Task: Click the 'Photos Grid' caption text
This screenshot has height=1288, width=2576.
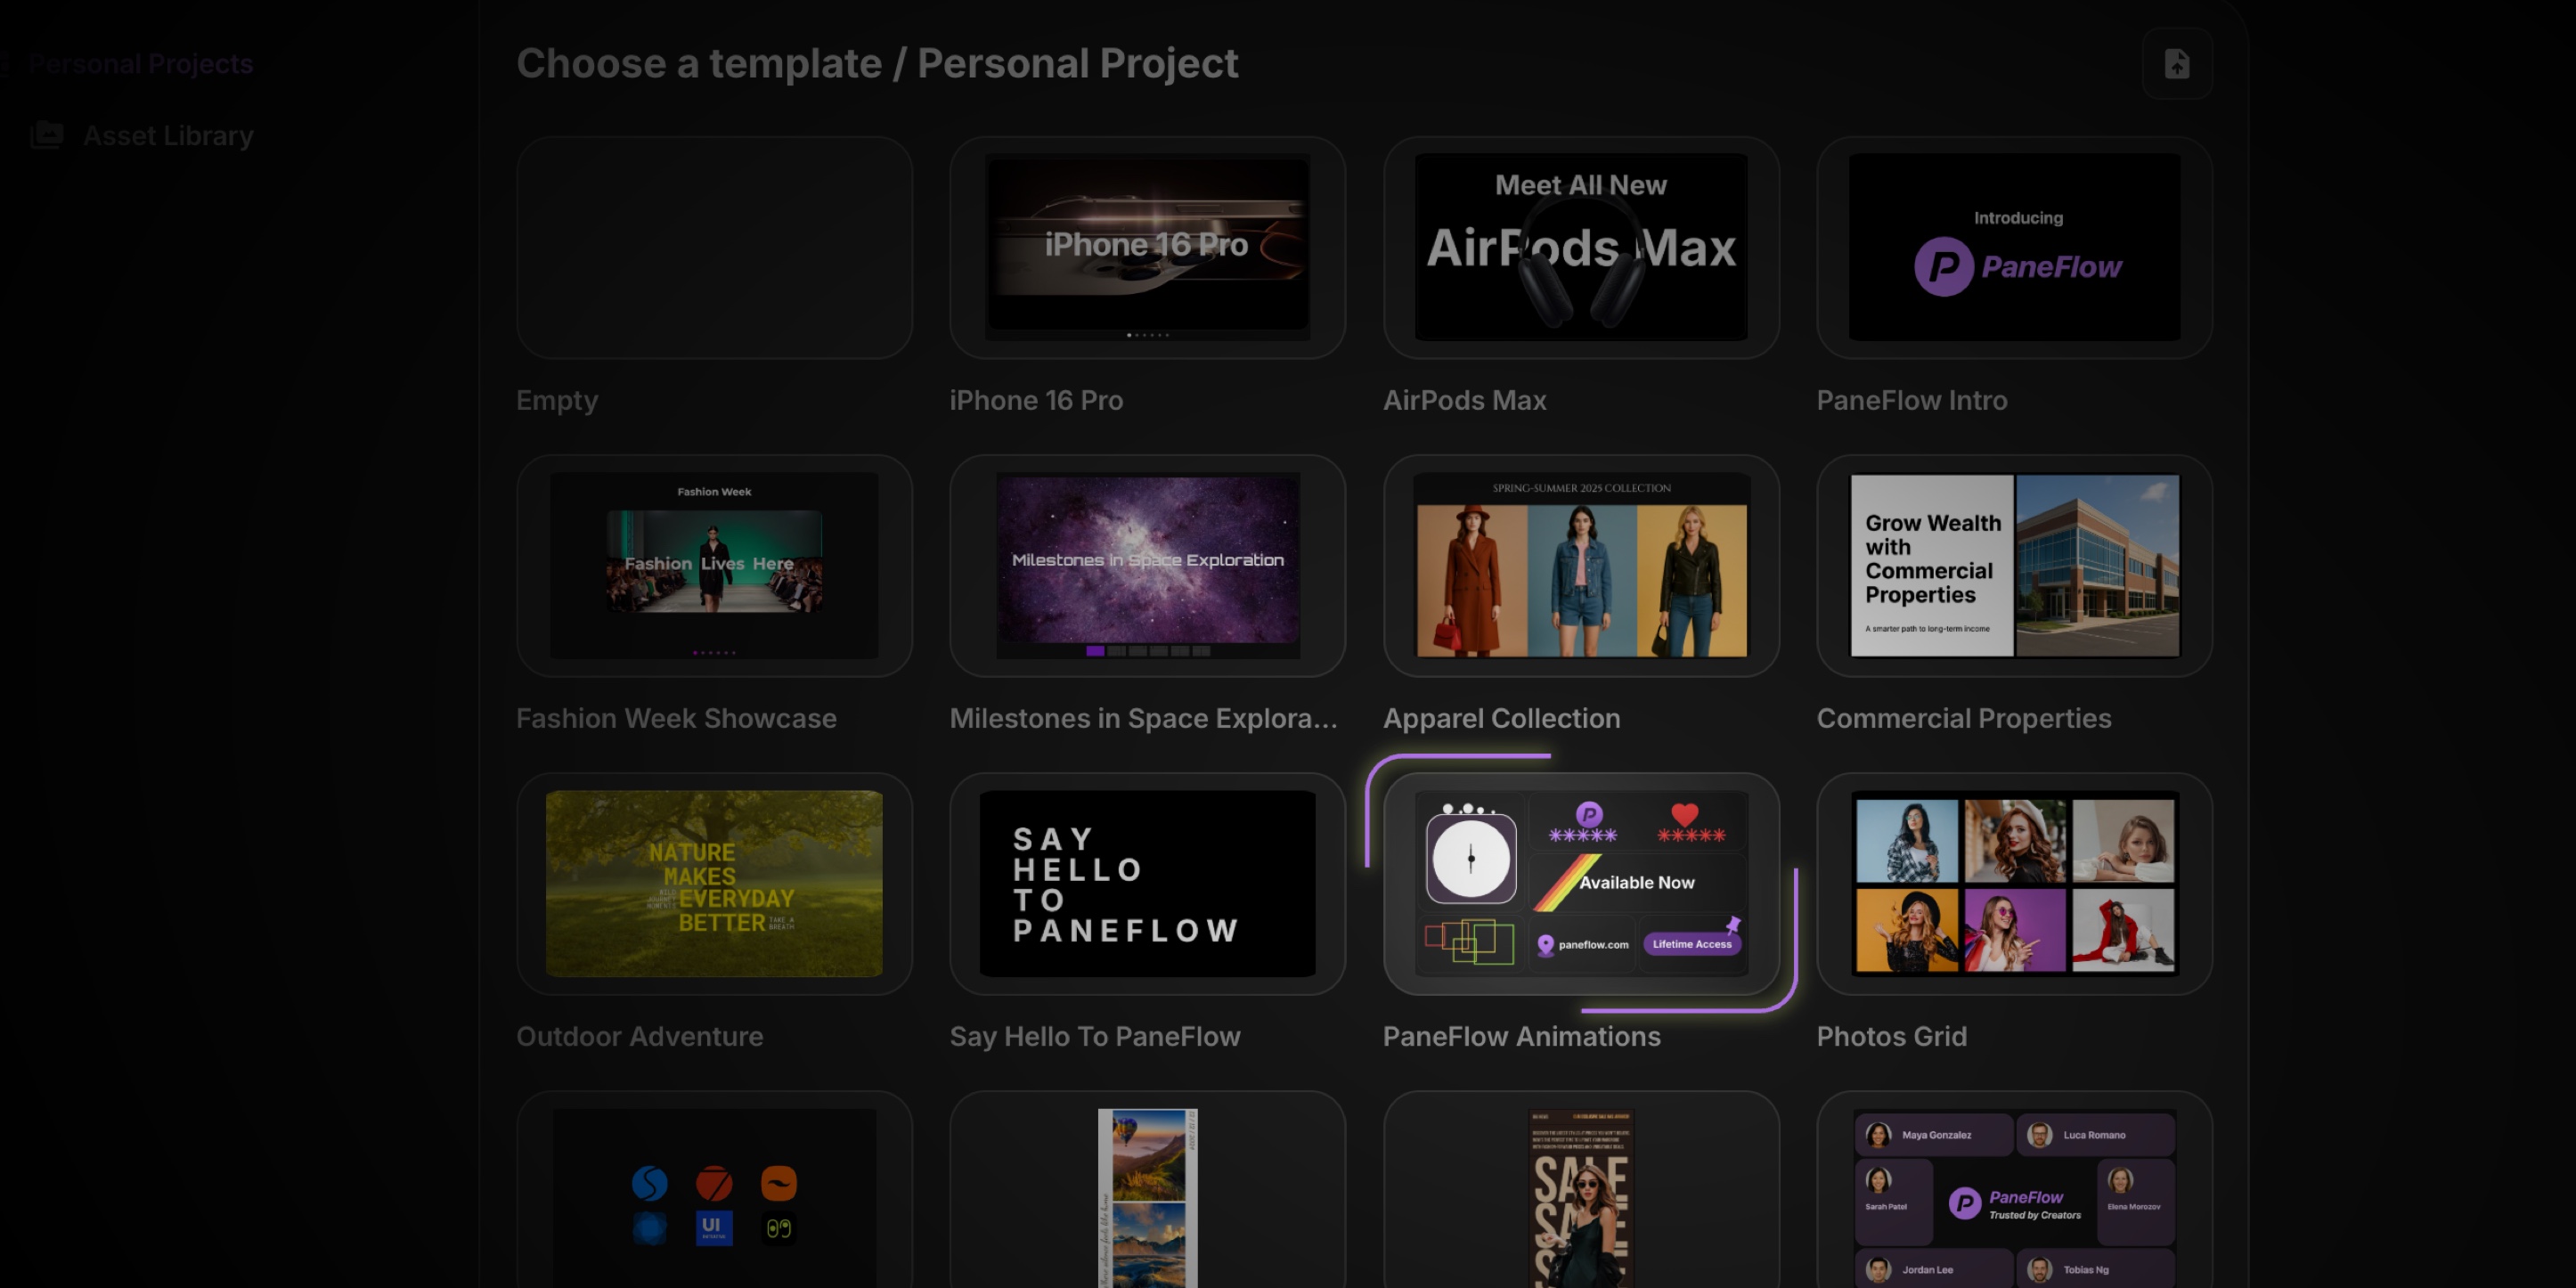Action: [1891, 1037]
